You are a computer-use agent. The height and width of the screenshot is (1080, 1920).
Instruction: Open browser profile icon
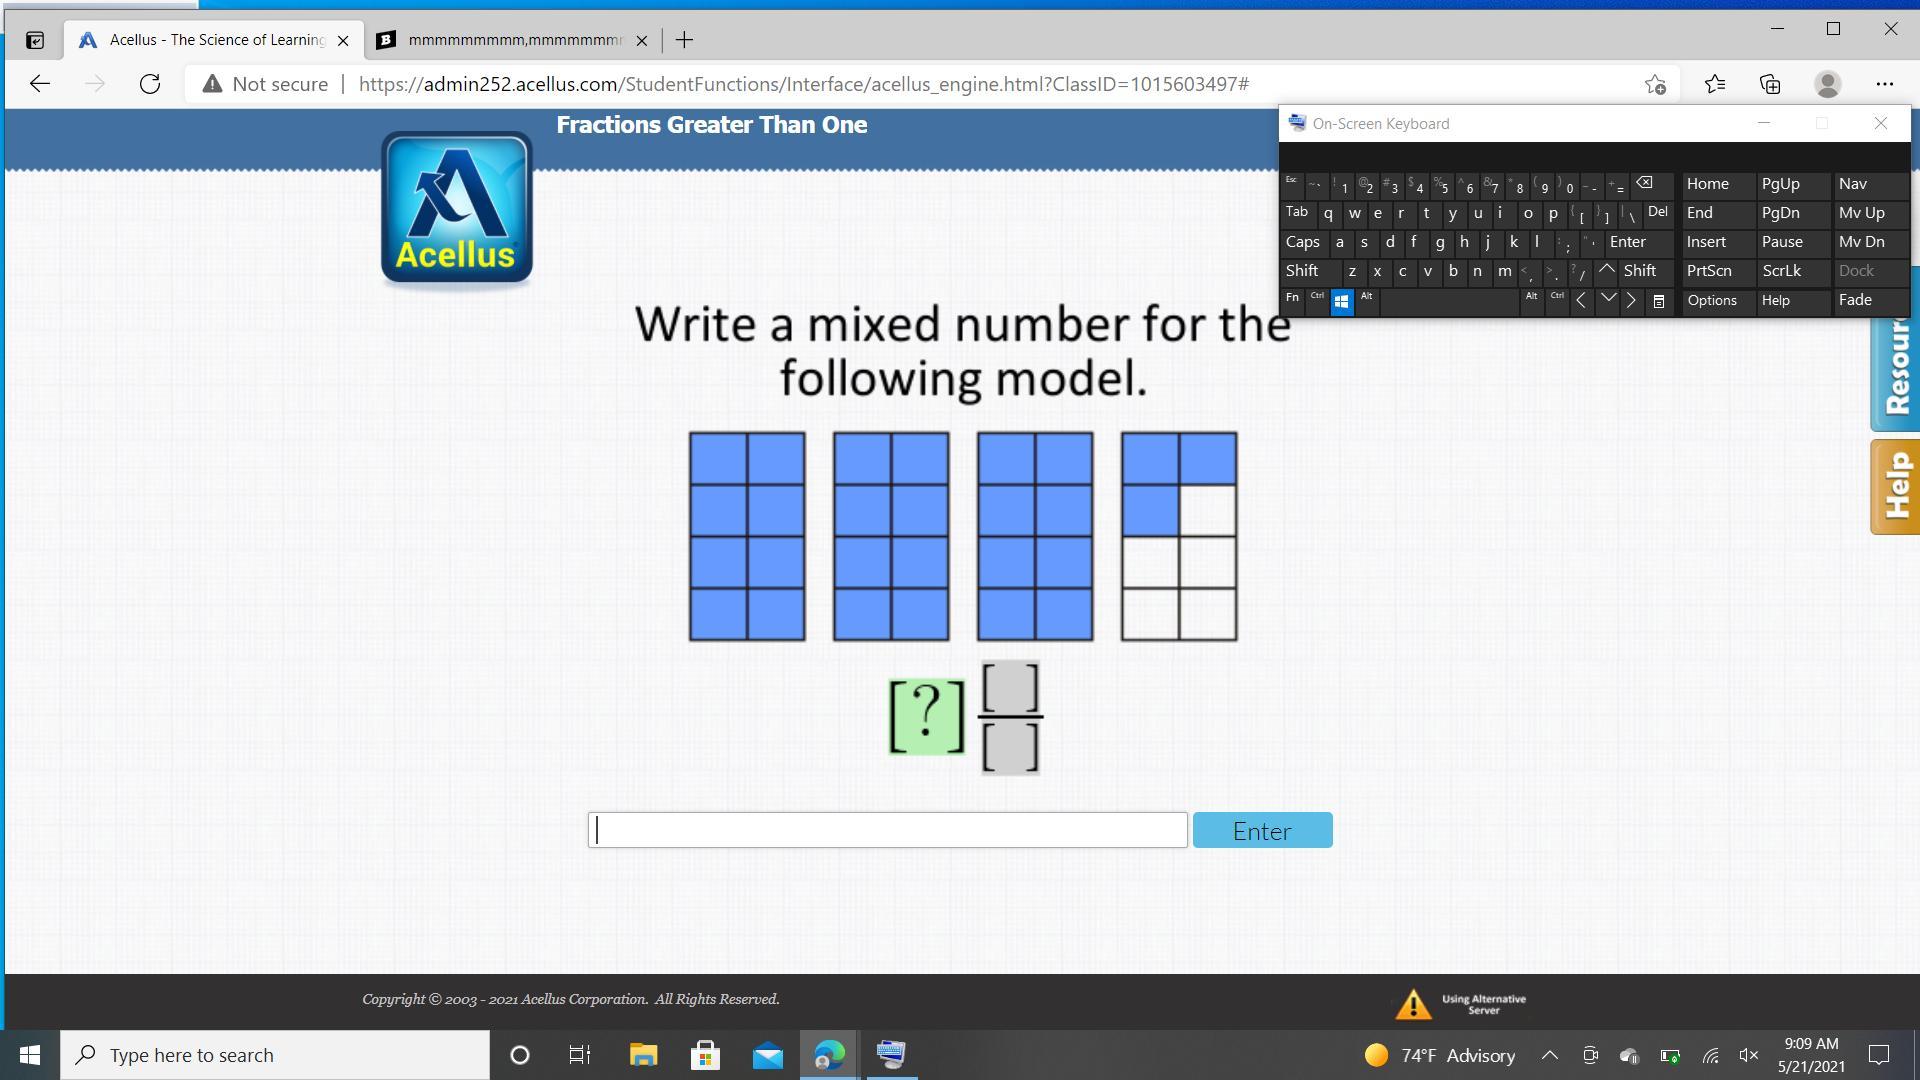click(1827, 84)
